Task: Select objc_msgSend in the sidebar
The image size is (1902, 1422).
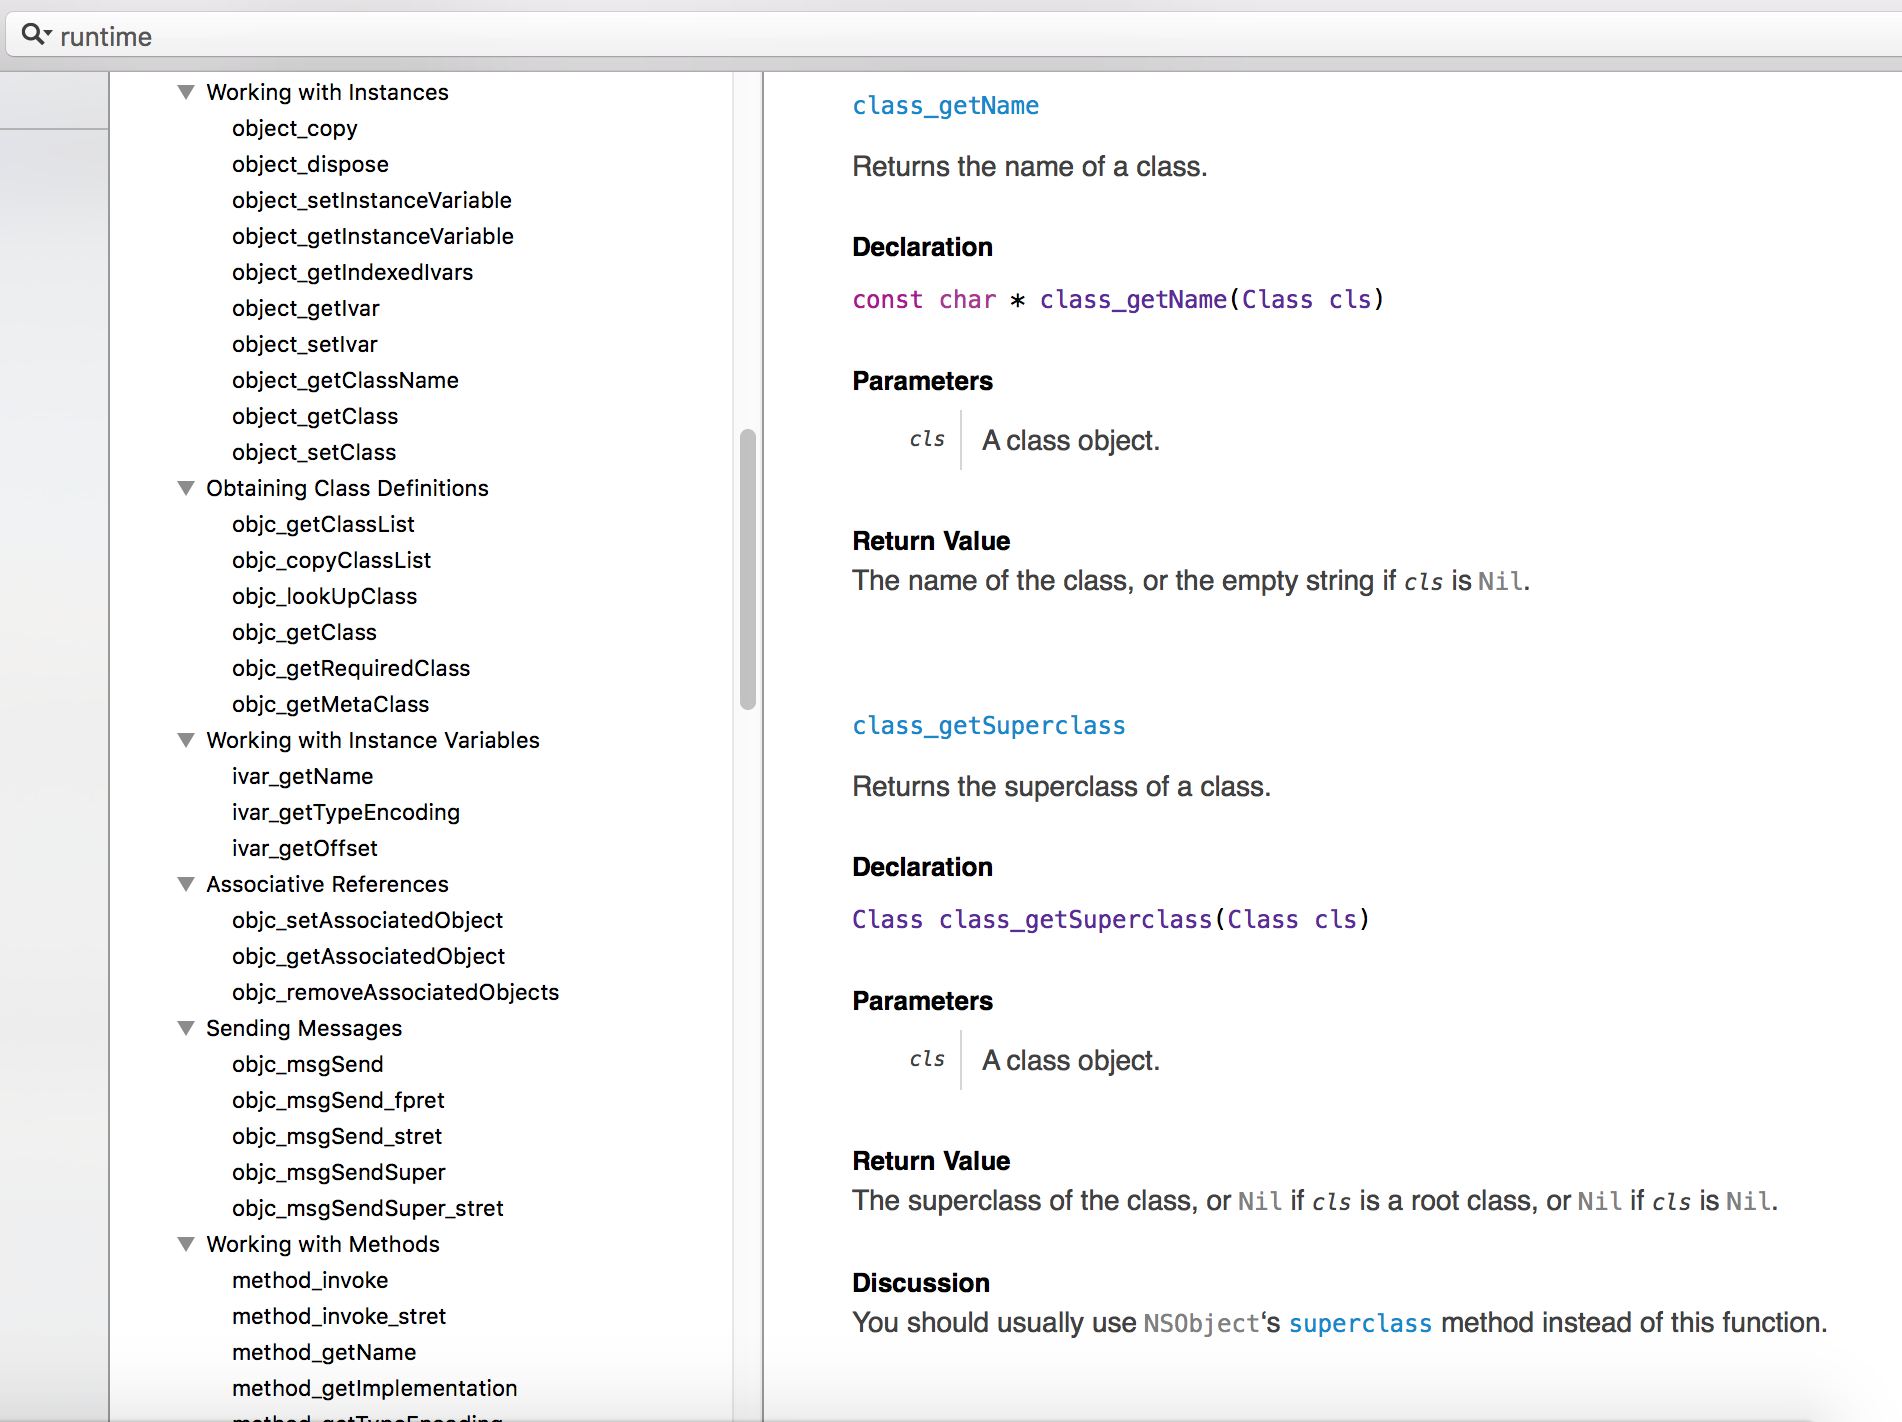Action: click(307, 1065)
